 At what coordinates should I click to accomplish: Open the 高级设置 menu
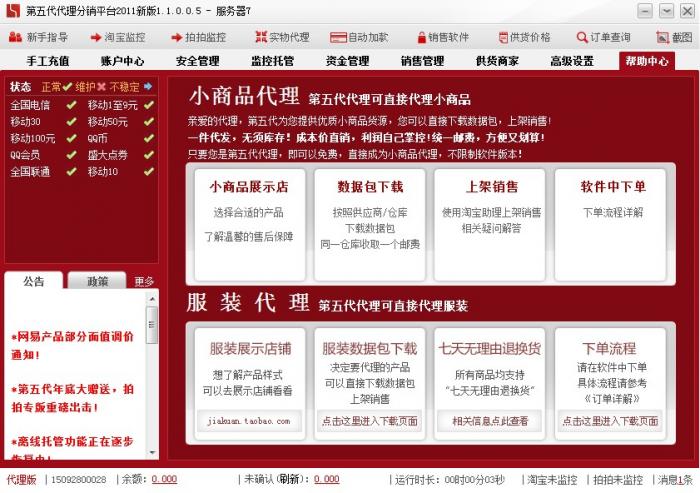572,61
